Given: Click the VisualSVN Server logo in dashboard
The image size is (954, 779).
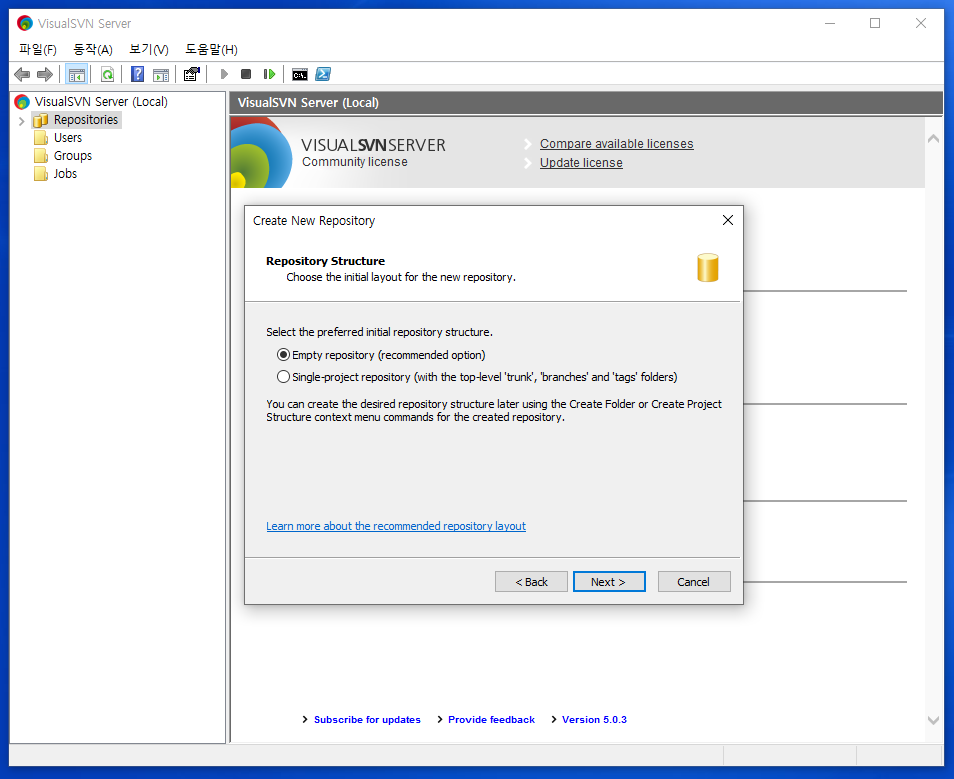Looking at the screenshot, I should point(262,153).
